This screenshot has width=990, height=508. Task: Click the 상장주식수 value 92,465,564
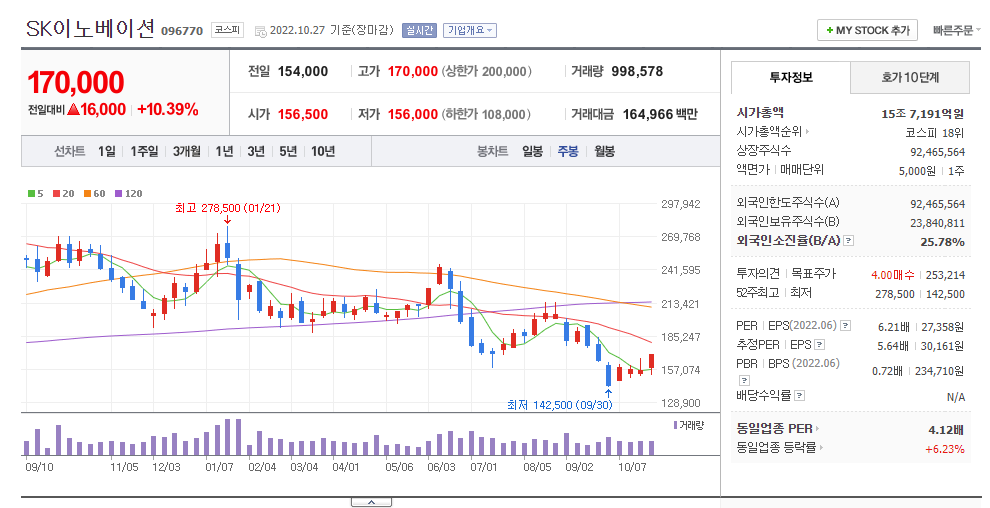click(x=938, y=152)
